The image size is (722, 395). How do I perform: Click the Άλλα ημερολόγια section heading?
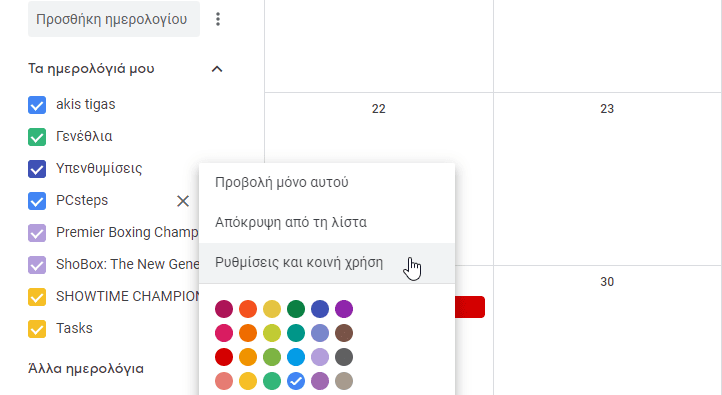click(x=86, y=369)
